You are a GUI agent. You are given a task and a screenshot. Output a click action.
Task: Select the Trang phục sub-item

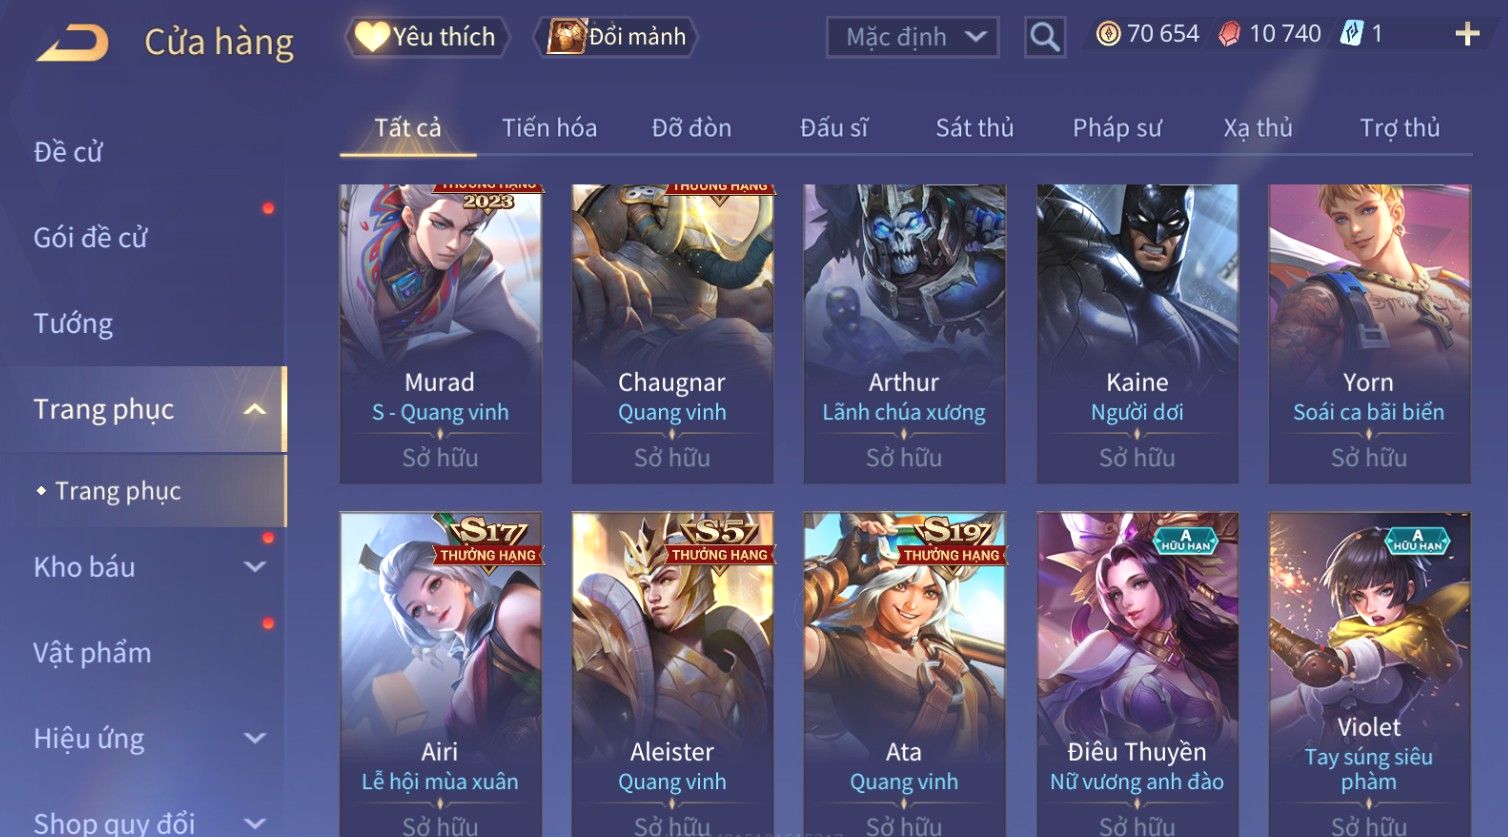(x=118, y=491)
